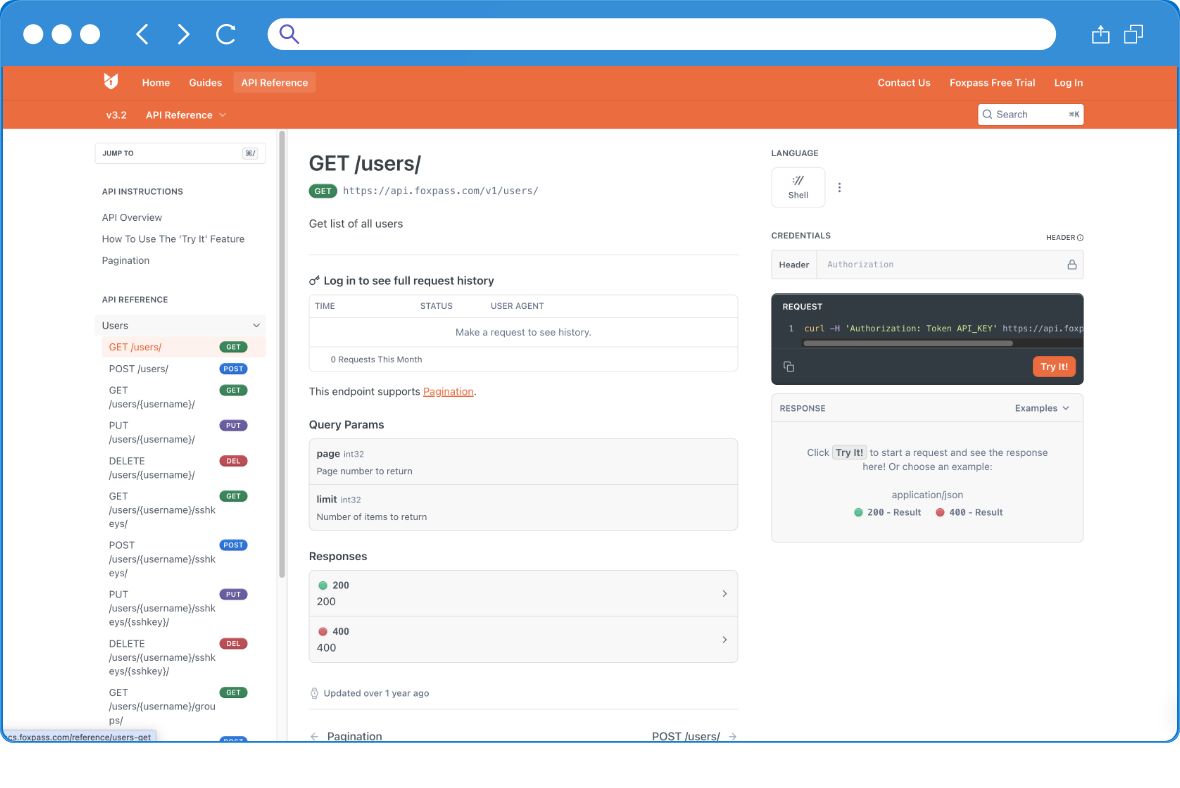Click the share icon in the browser toolbar
This screenshot has height=788, width=1180.
click(1099, 33)
